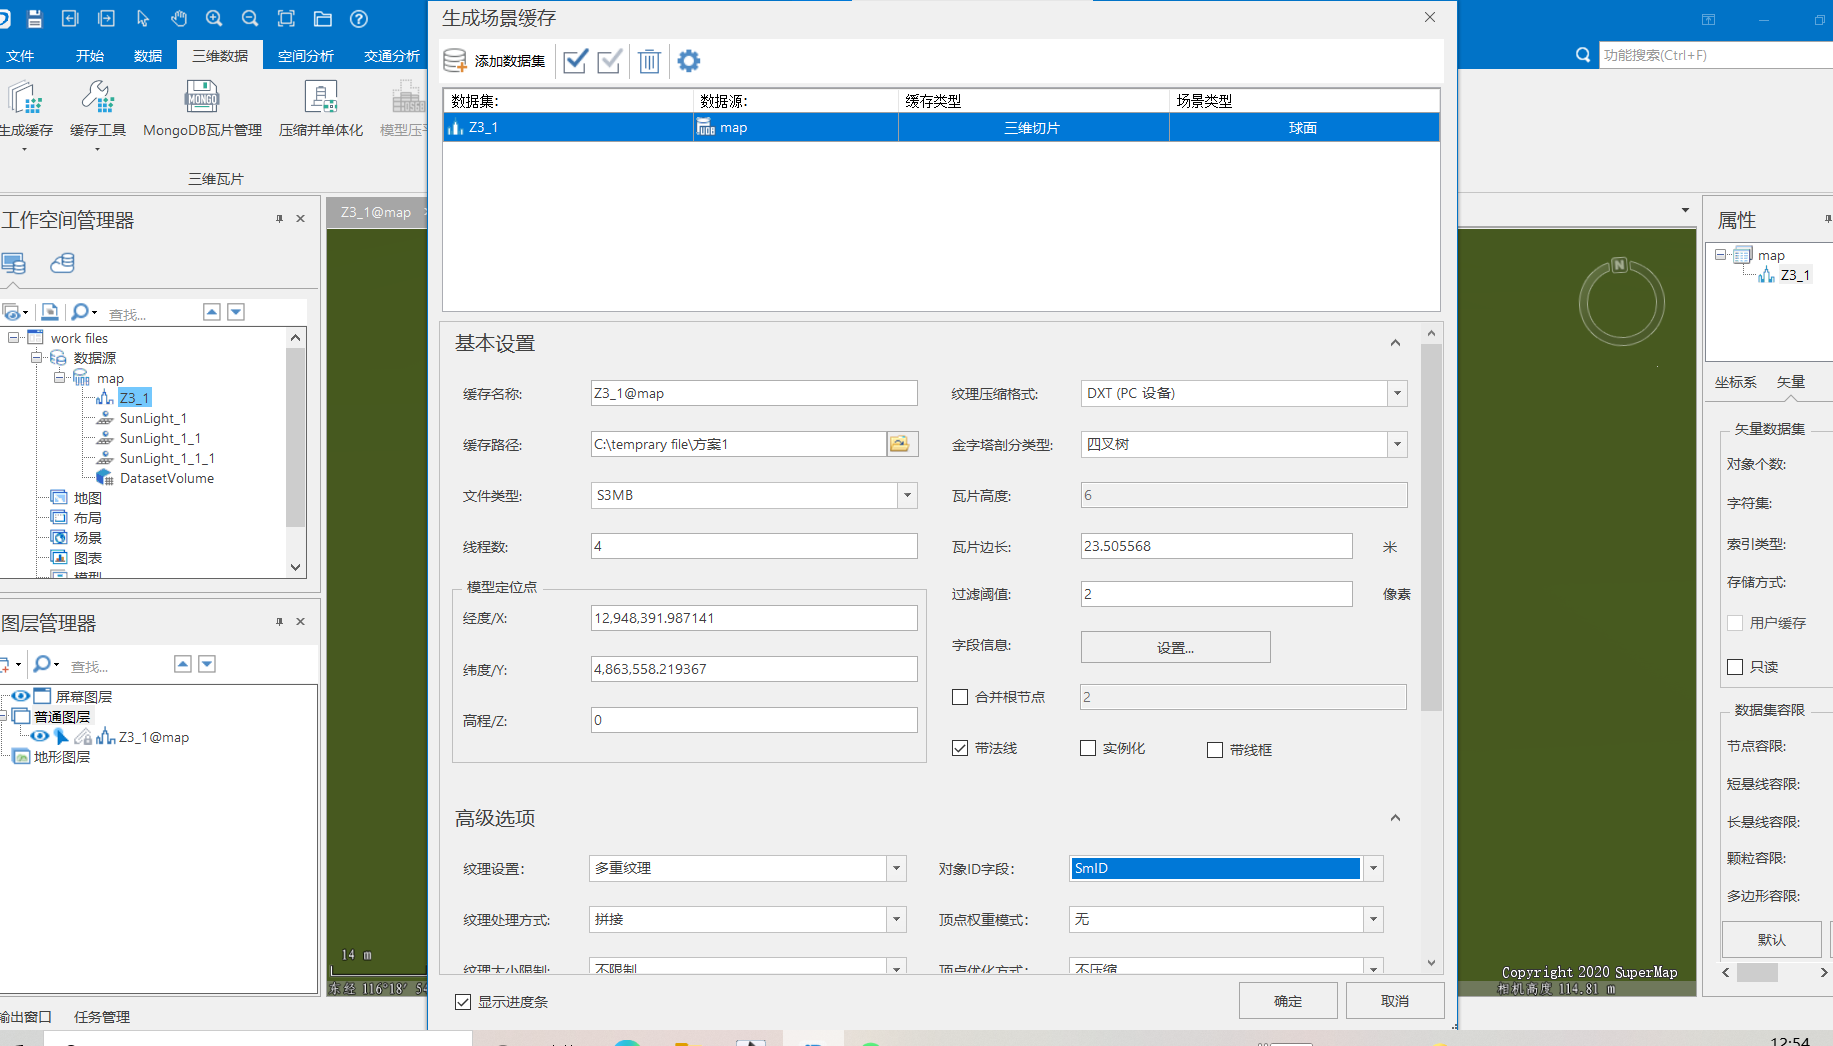Click the 确定 button
Viewport: 1833px width, 1046px height.
click(x=1287, y=1001)
